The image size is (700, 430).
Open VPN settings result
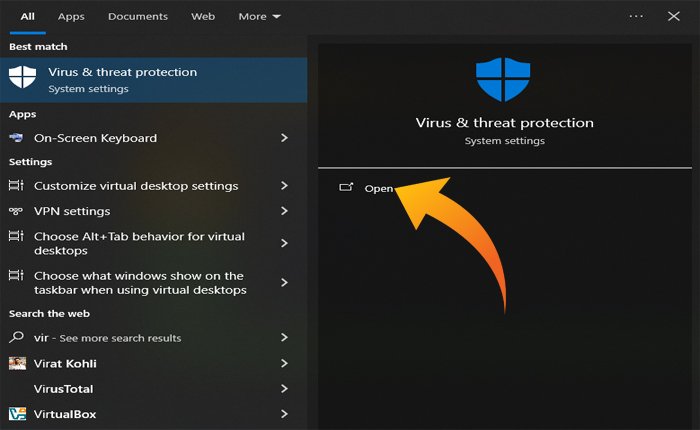(154, 211)
